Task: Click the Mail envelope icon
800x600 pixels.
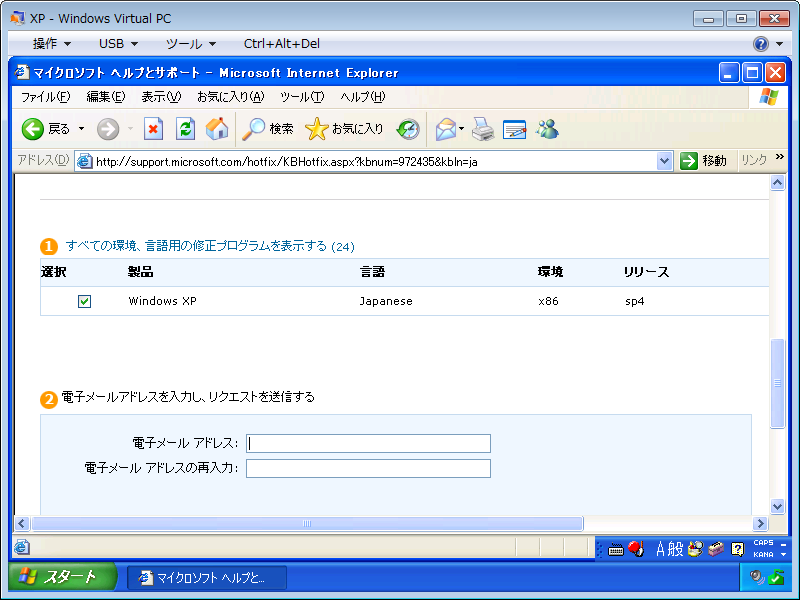Action: 445,129
